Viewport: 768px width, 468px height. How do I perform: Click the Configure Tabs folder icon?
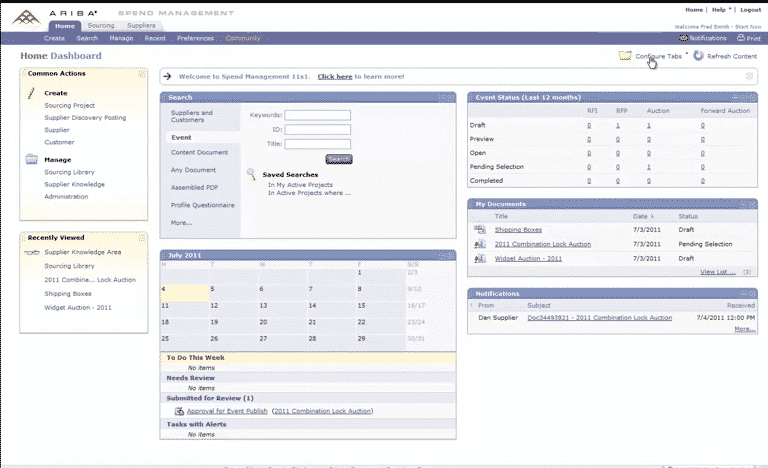click(x=625, y=57)
